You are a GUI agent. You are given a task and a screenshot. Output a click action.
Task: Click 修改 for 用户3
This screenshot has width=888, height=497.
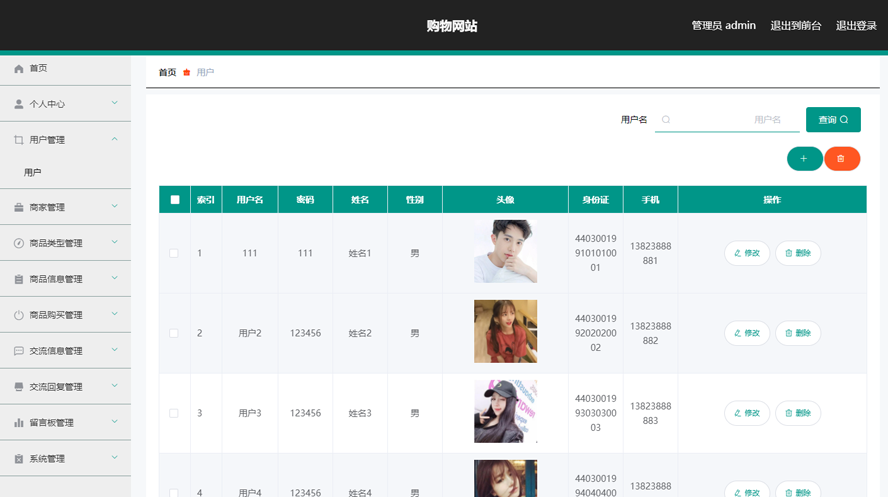[x=746, y=413]
